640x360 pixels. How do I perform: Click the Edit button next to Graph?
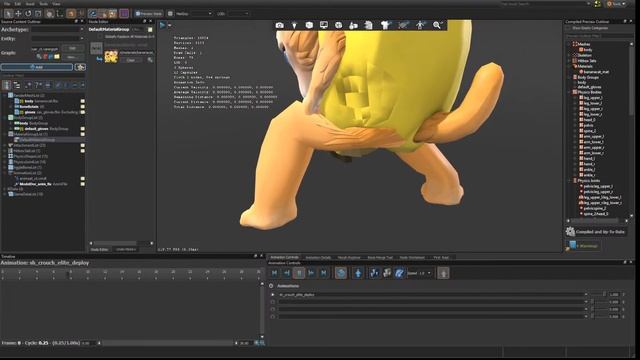[72, 48]
